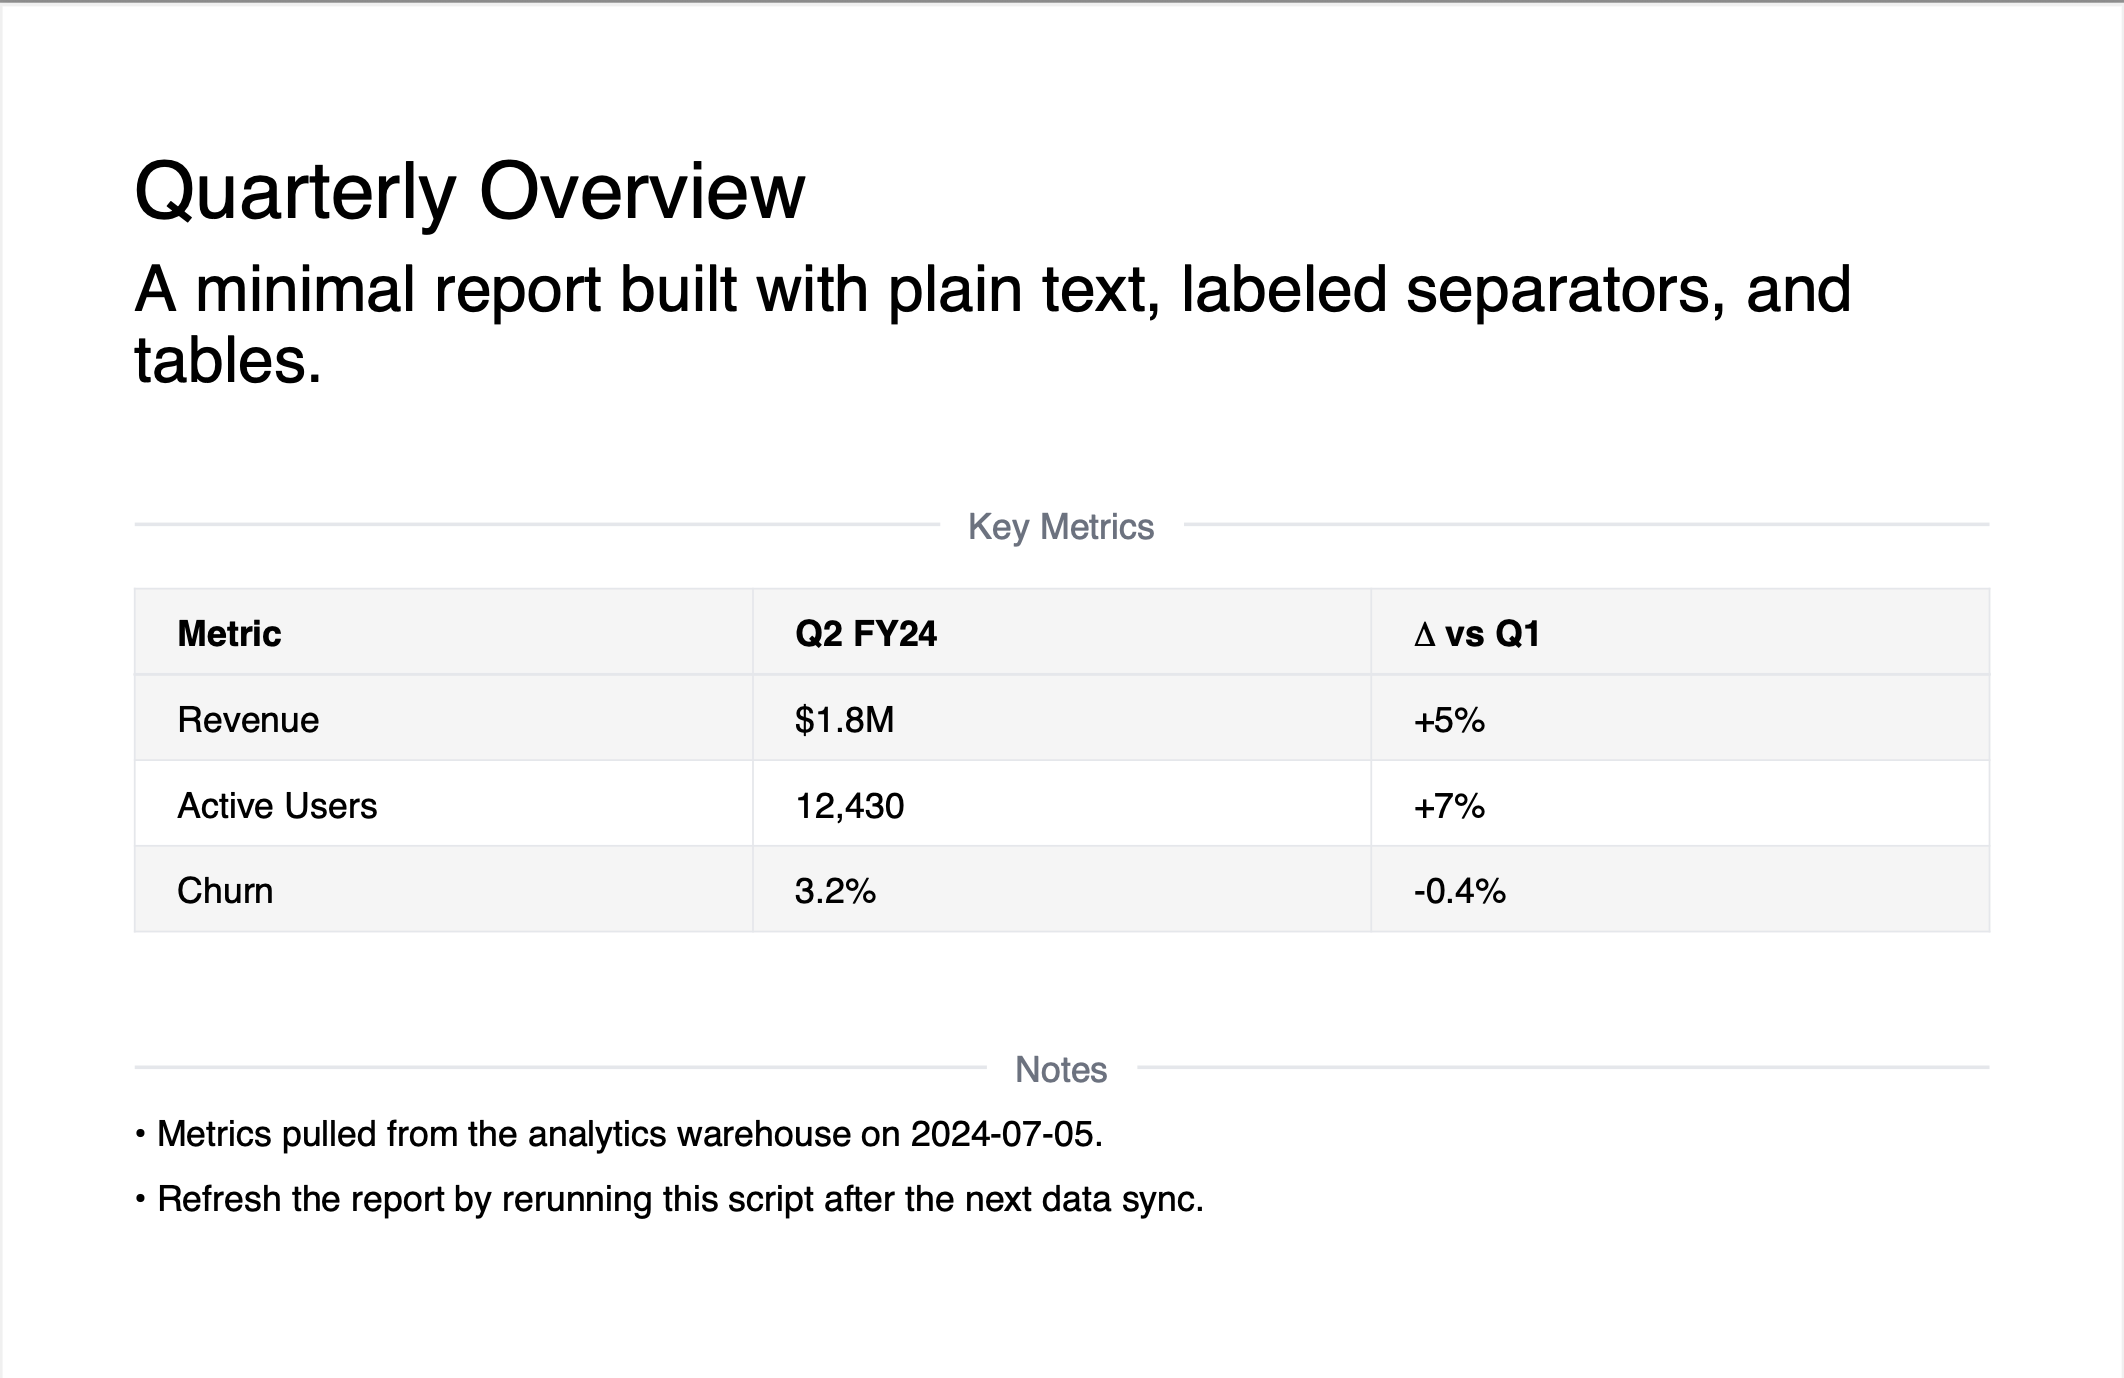Click the -0.4% churn change cell
The width and height of the screenshot is (2124, 1378).
pos(1460,891)
